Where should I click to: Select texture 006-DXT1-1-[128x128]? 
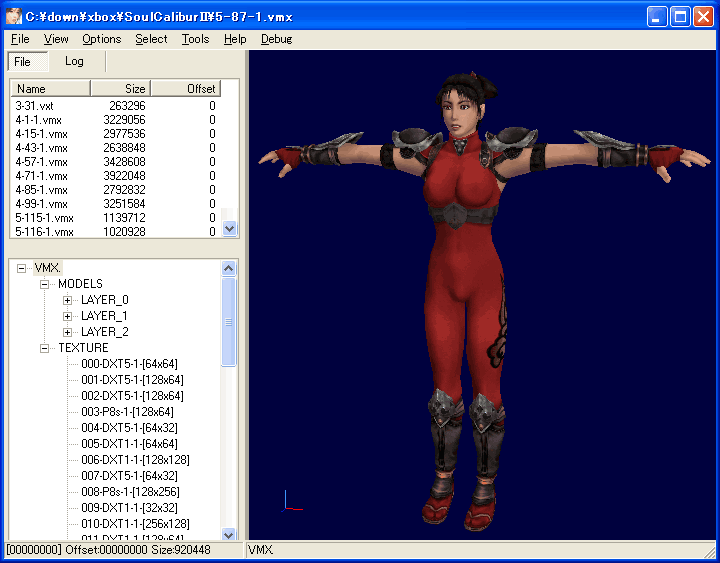pyautogui.click(x=135, y=460)
